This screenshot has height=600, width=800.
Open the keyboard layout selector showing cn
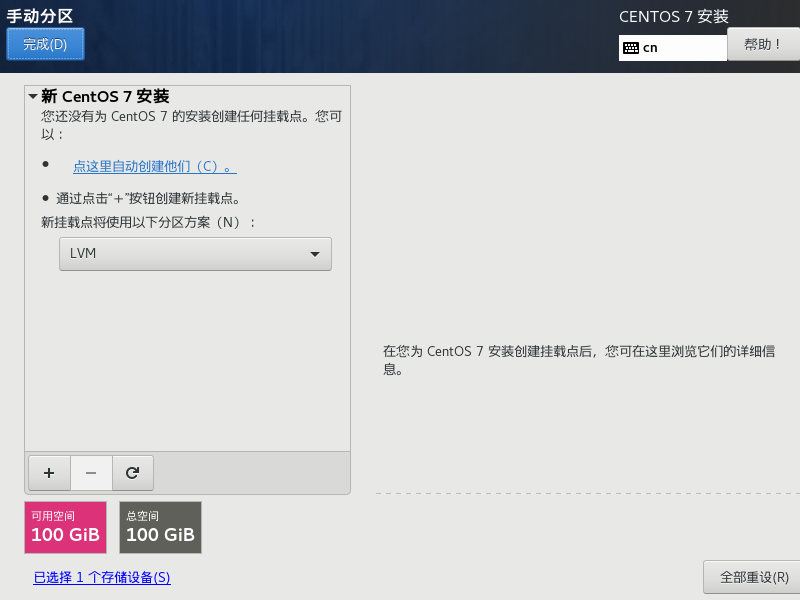(x=672, y=47)
